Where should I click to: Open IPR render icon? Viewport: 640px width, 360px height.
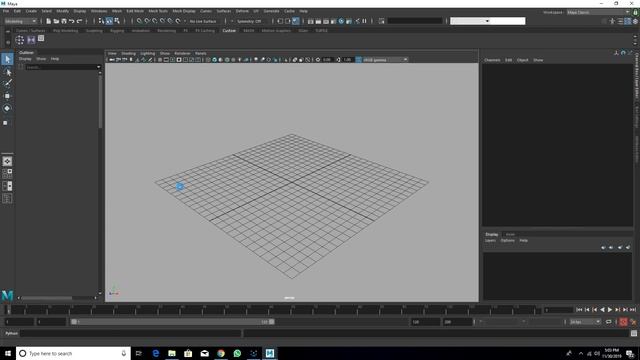(x=326, y=21)
